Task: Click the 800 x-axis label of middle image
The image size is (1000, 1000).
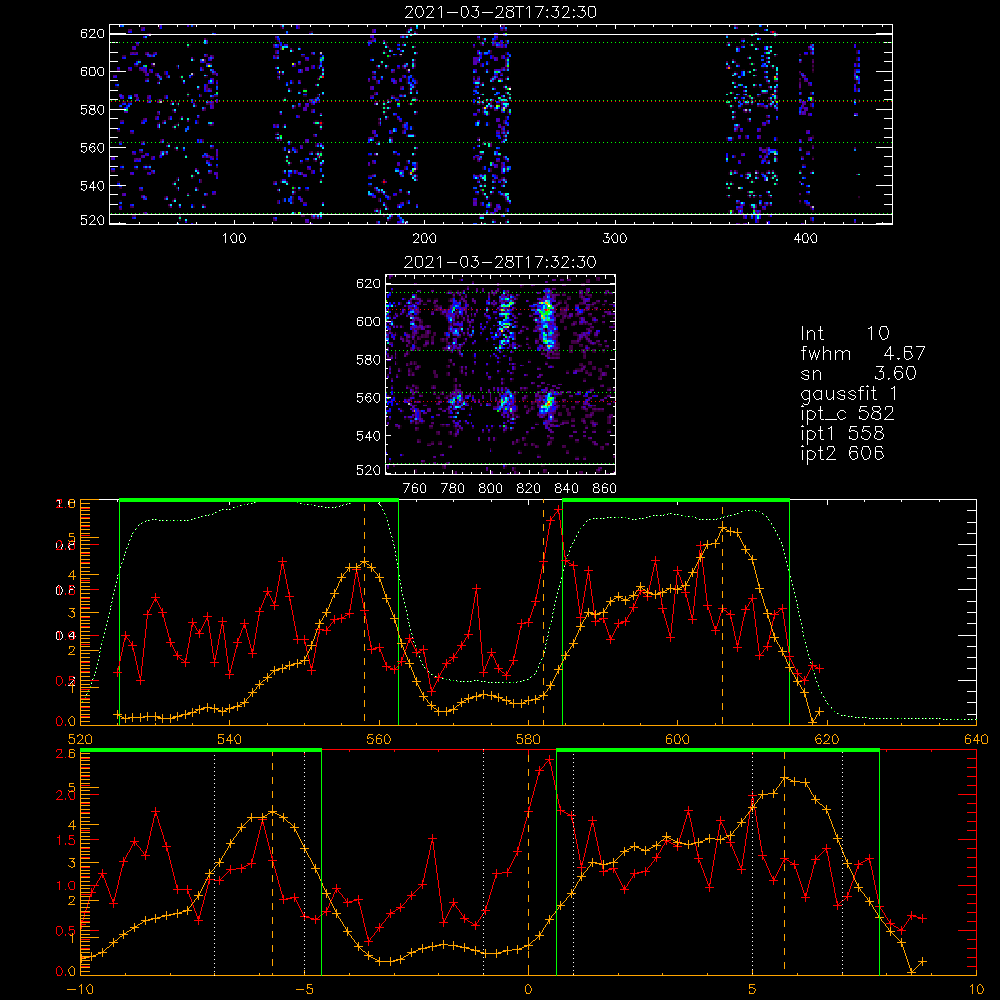Action: [x=490, y=489]
